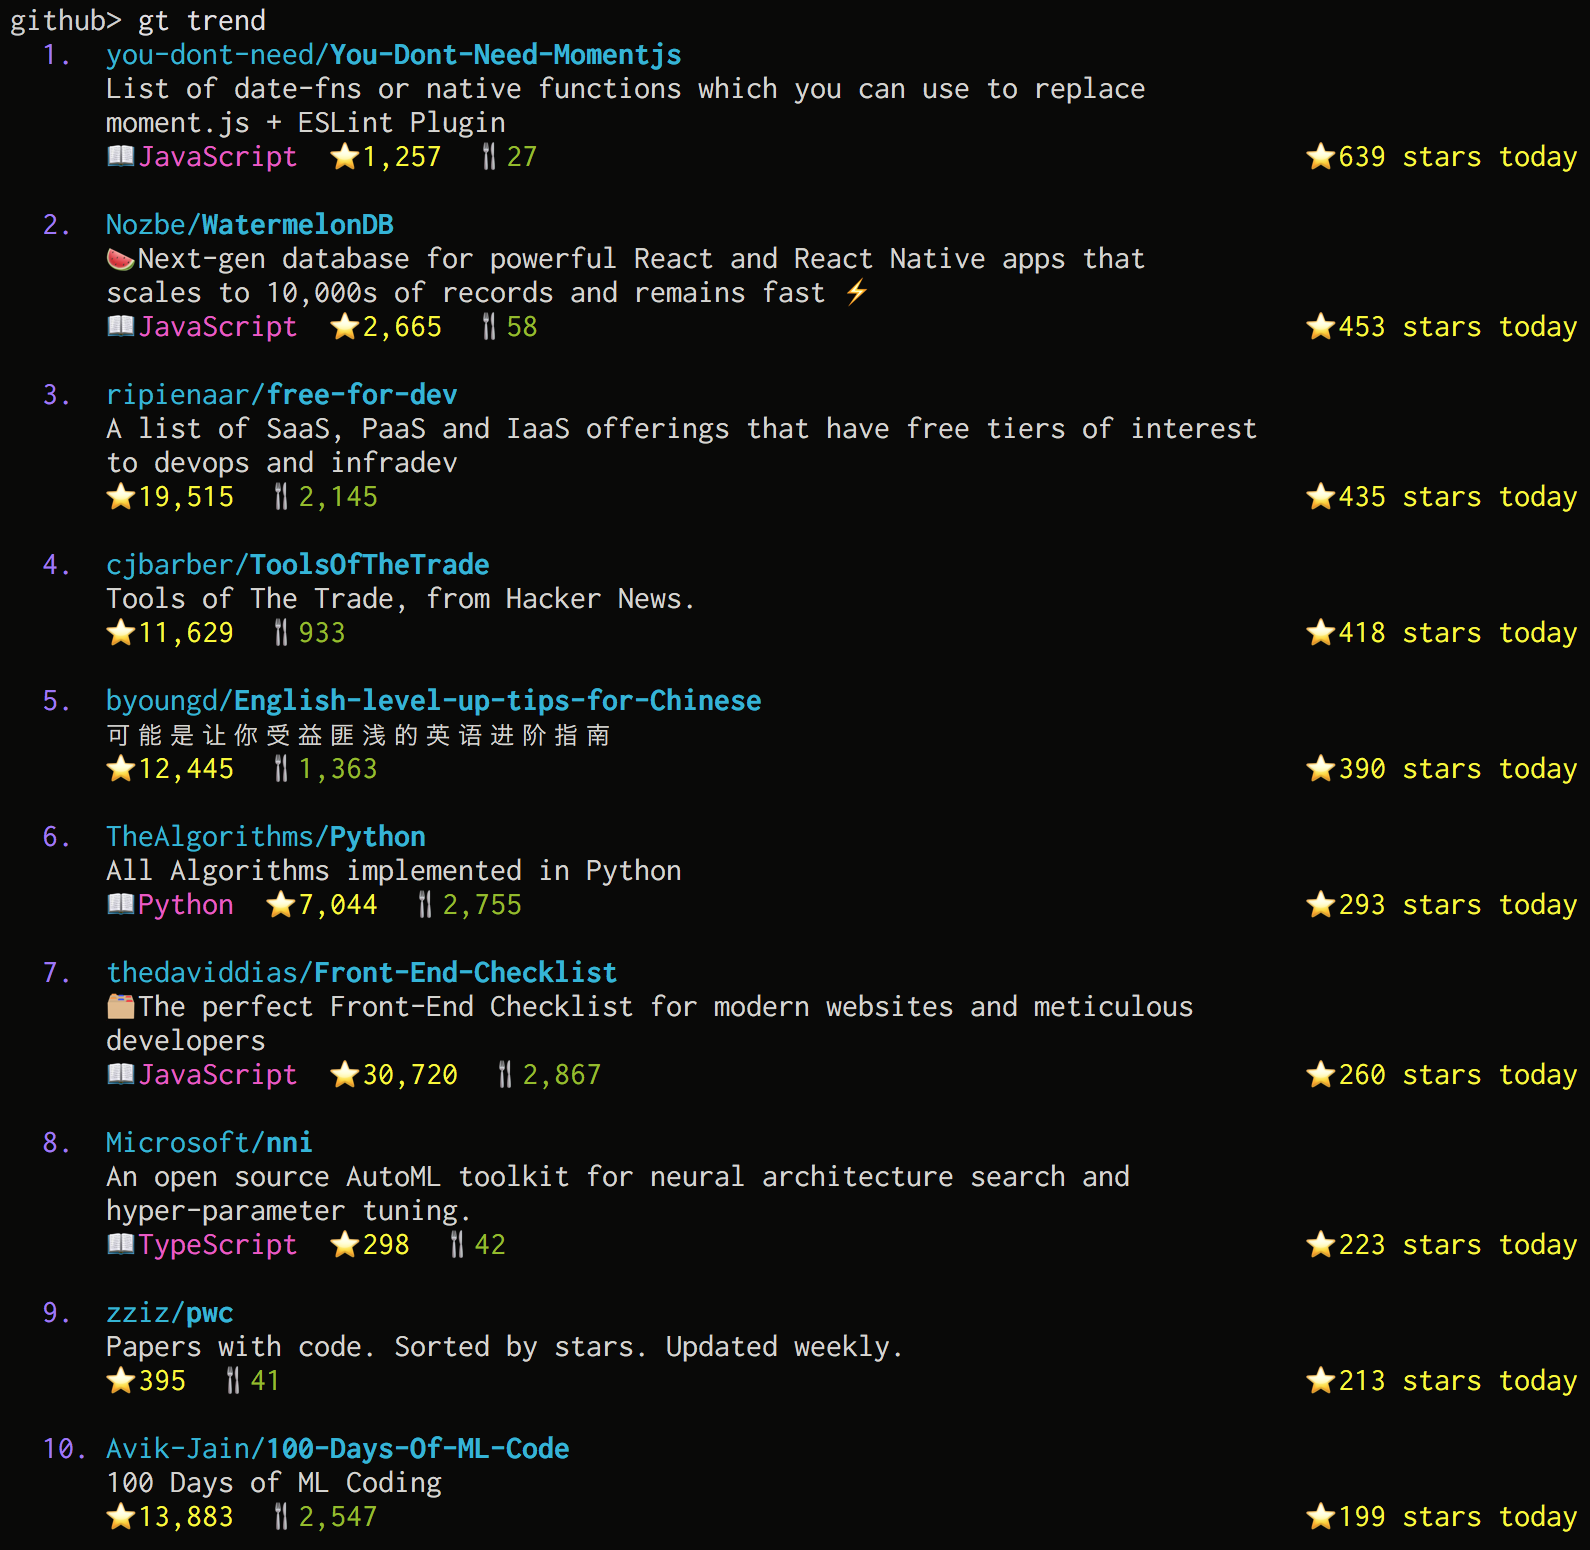Click fork icon next to 58
This screenshot has width=1590, height=1550.
489,326
